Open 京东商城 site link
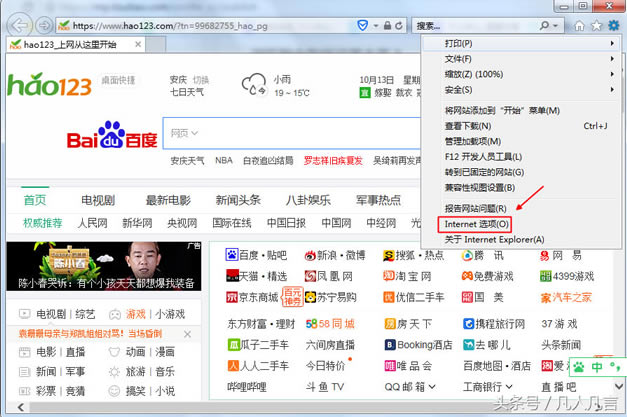This screenshot has width=627, height=417. pos(252,297)
